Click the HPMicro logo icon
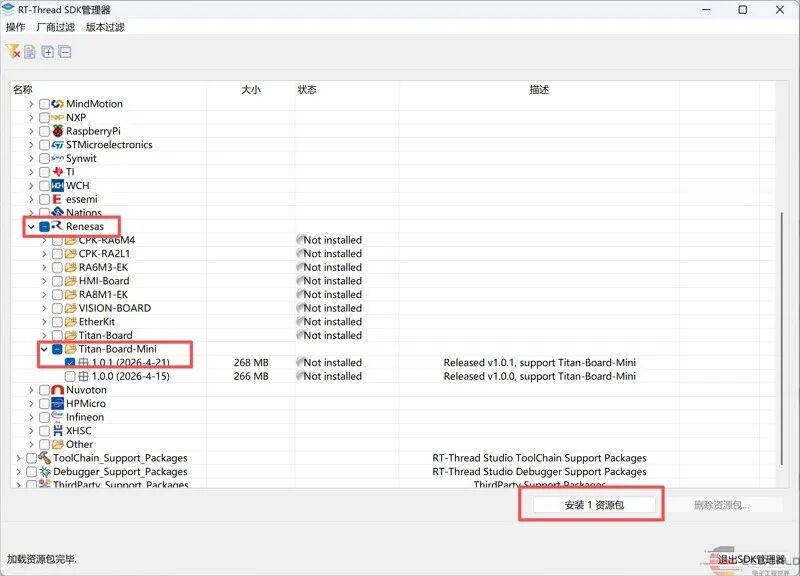 coord(58,404)
